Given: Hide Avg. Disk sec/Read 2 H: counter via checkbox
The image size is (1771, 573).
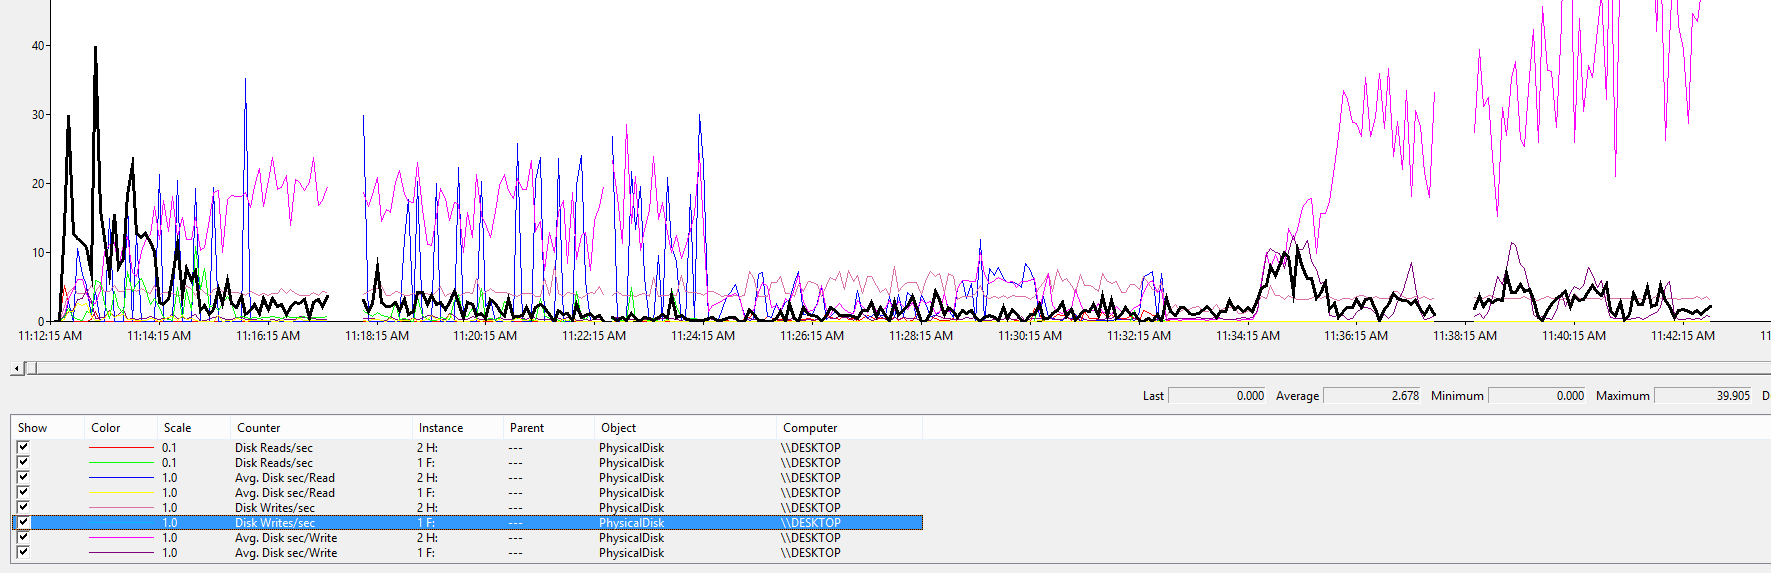Looking at the screenshot, I should click(23, 478).
